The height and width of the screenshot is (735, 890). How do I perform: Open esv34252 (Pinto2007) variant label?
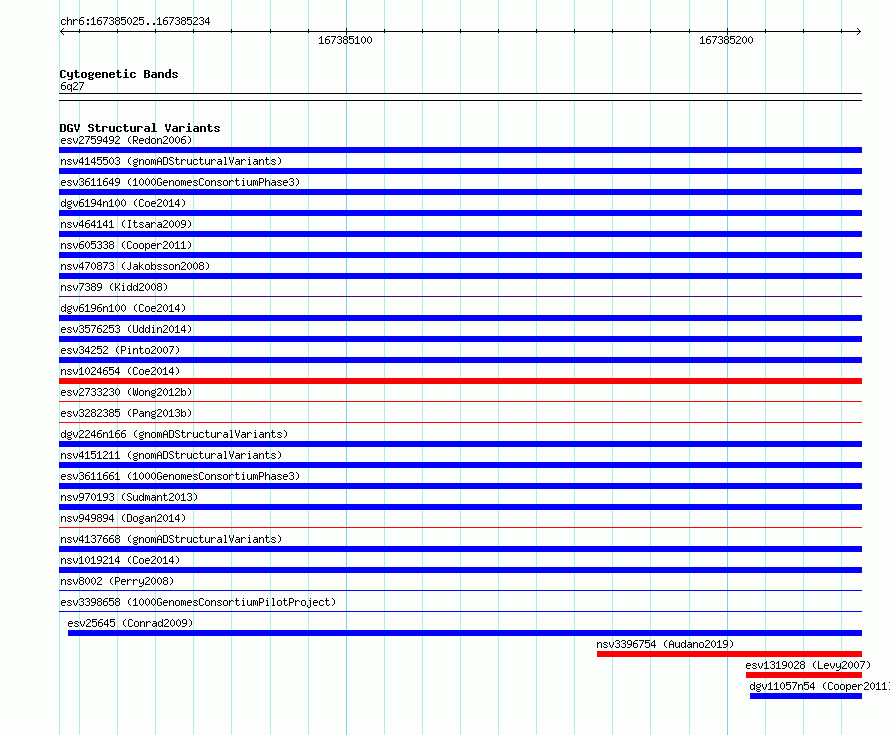120,350
